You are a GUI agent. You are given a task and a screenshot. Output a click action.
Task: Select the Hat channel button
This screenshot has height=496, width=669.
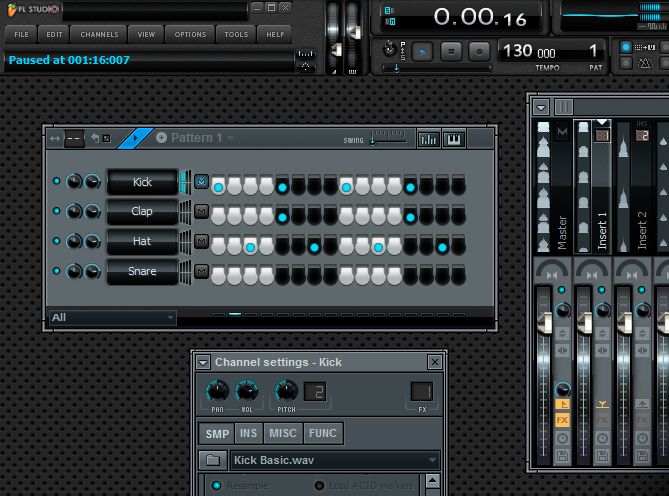tap(142, 241)
